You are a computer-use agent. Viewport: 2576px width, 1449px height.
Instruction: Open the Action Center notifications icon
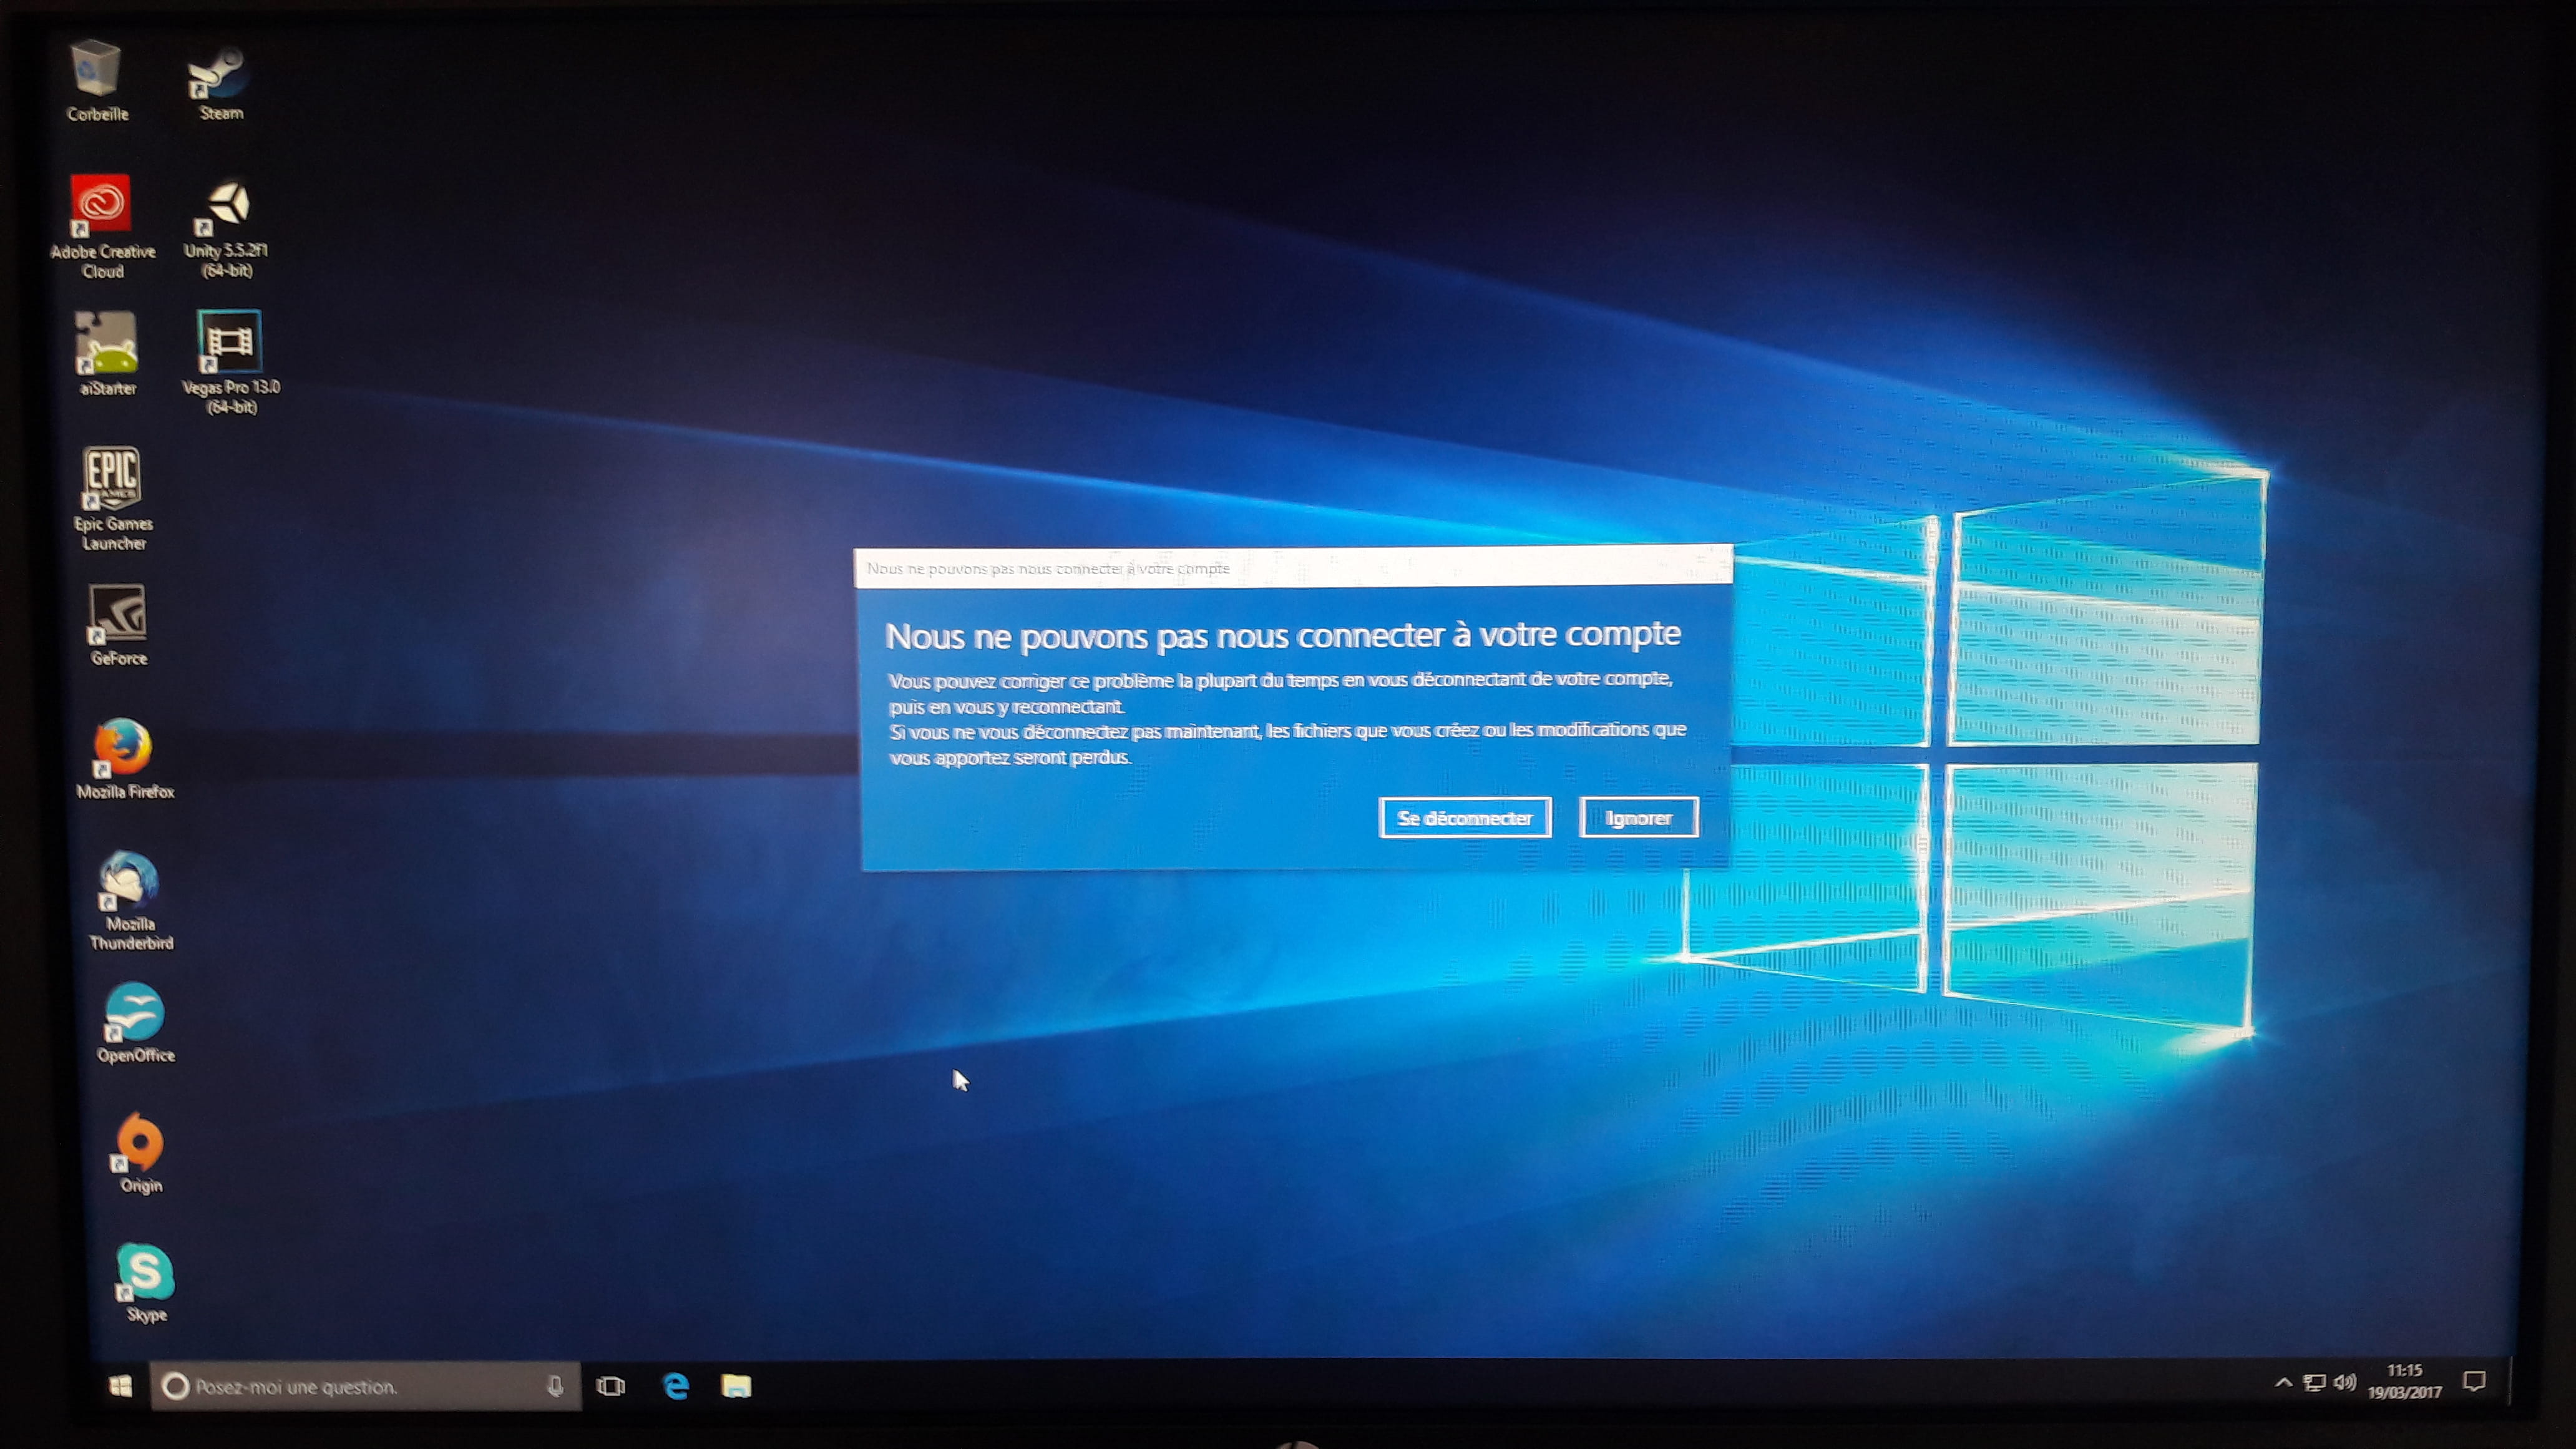coord(2474,1382)
